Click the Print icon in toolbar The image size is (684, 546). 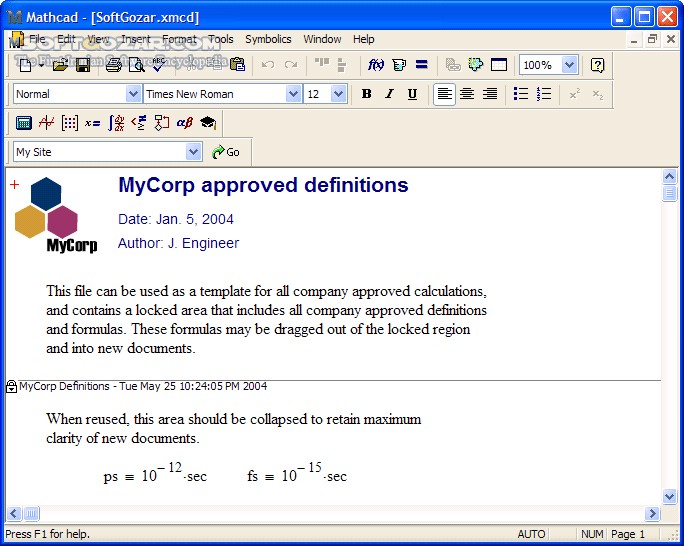point(113,65)
